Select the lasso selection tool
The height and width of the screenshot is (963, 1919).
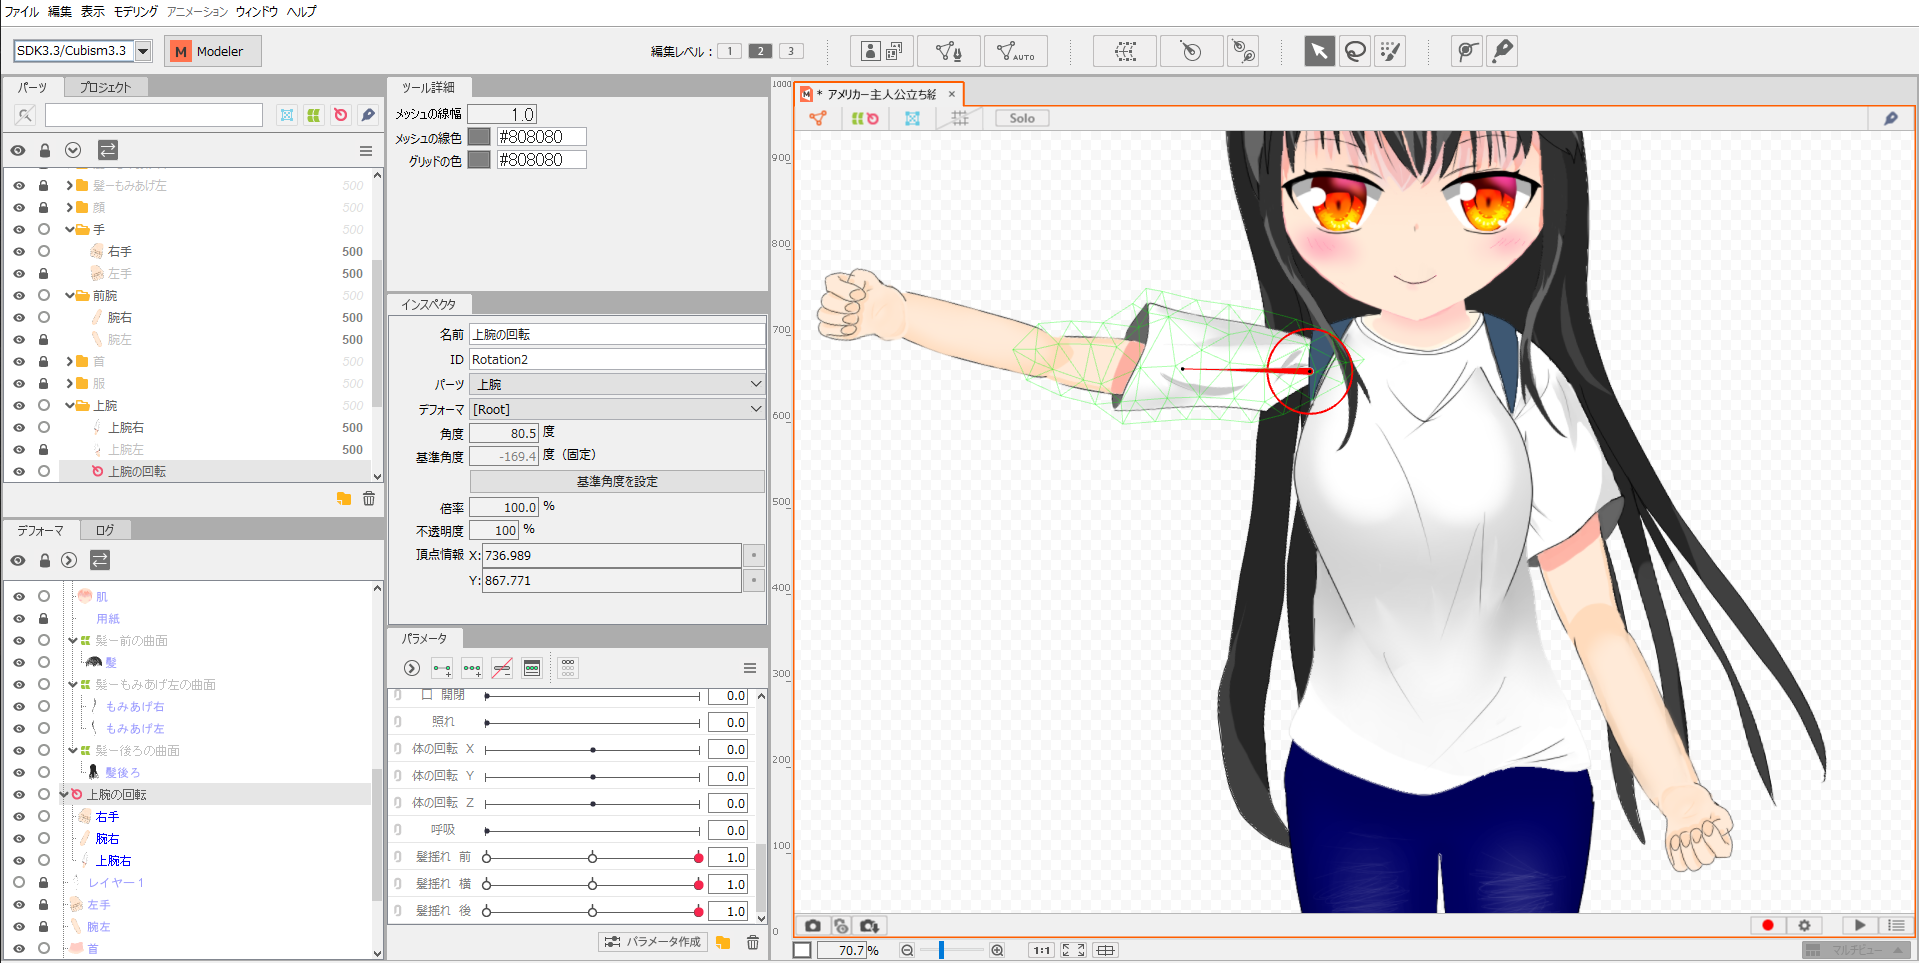pos(1355,51)
